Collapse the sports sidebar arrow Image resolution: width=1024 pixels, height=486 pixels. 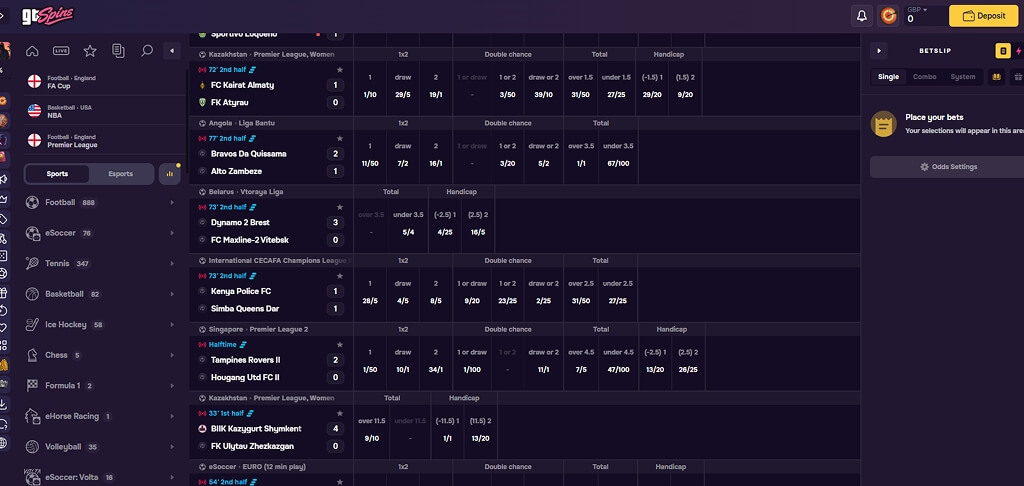(172, 51)
